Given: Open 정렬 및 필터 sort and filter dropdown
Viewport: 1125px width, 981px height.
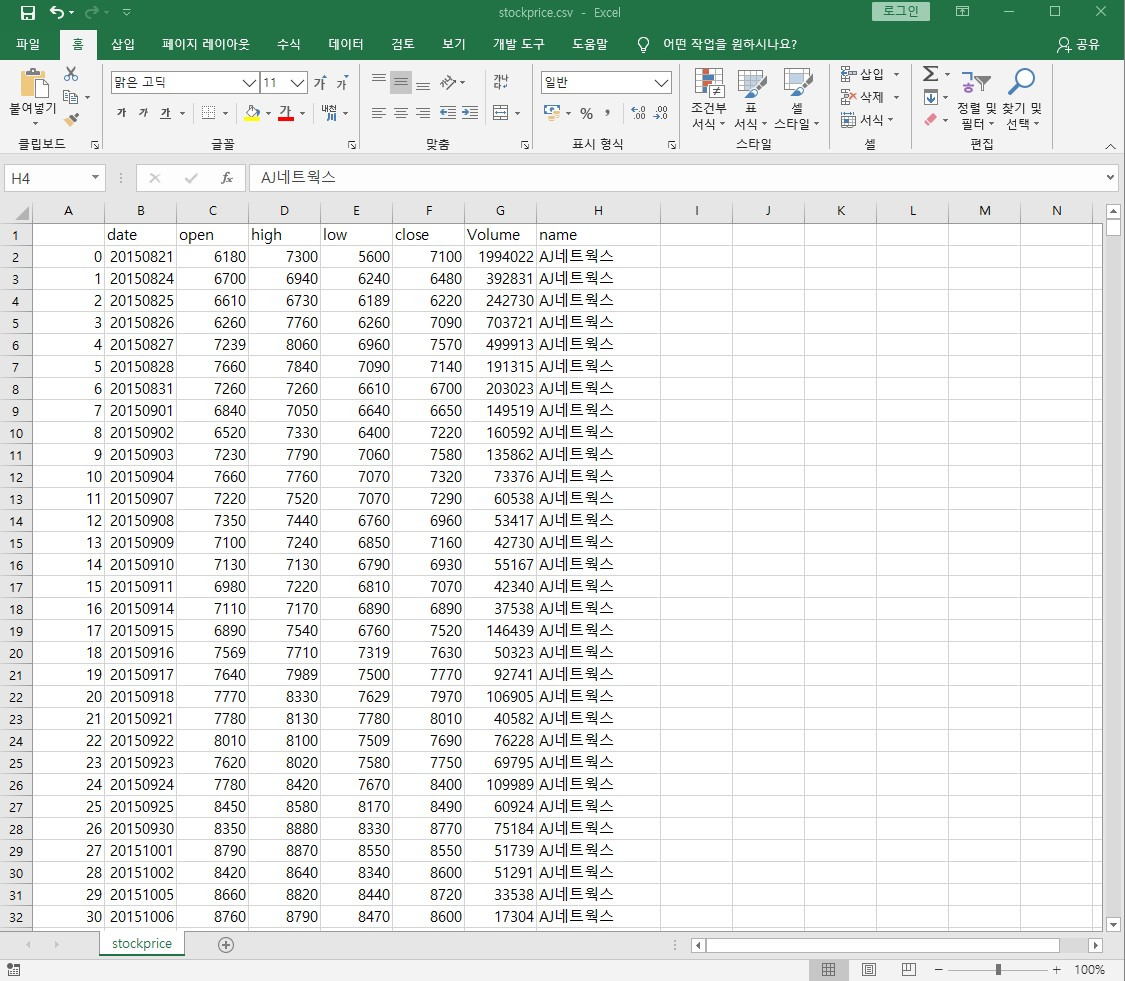Looking at the screenshot, I should pos(976,99).
